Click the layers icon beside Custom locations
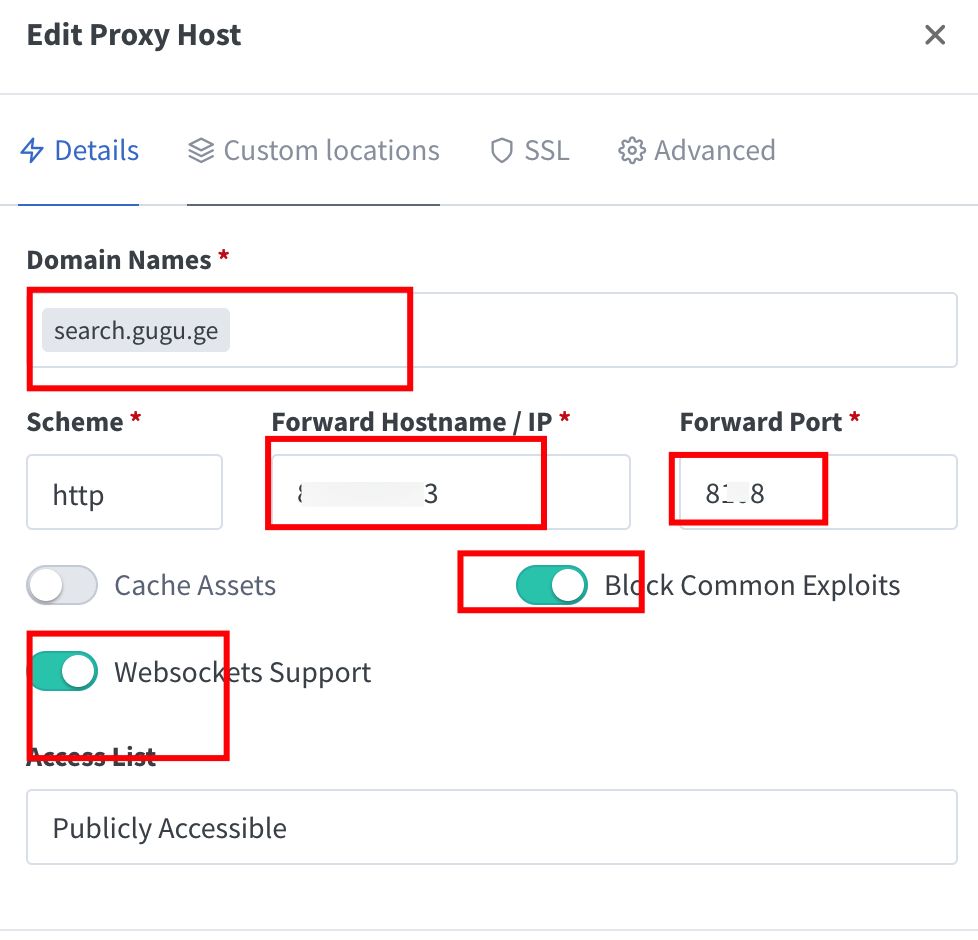The image size is (978, 940). click(x=201, y=151)
